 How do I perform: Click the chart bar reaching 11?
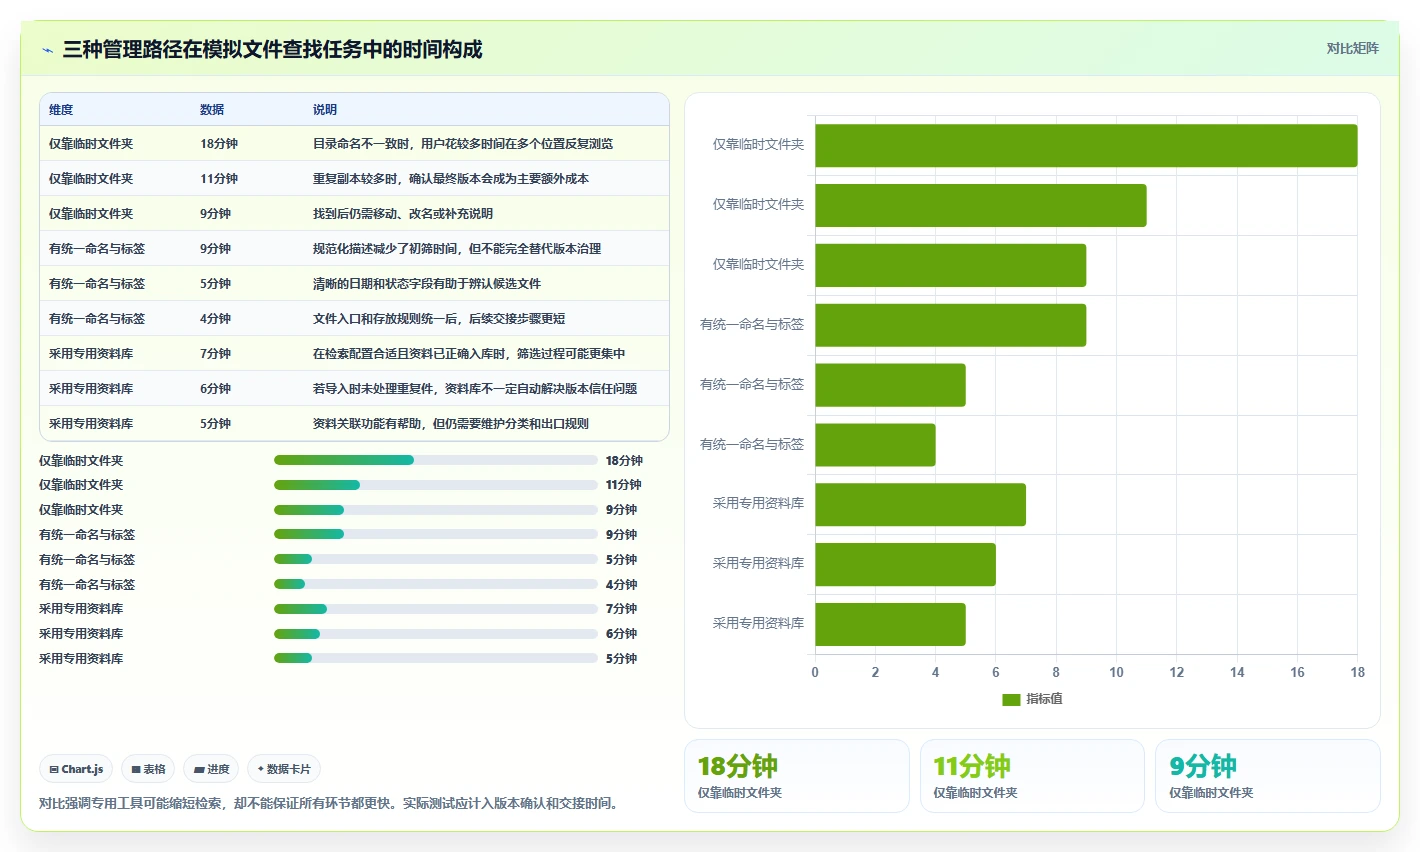point(981,205)
